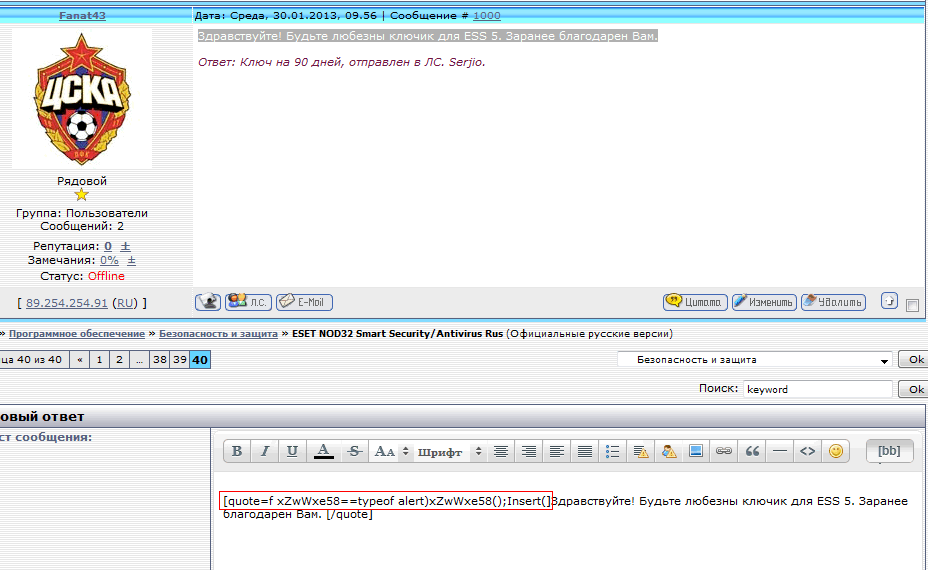Screen dimensions: 928x570
Task: Justify the message text
Action: click(584, 451)
